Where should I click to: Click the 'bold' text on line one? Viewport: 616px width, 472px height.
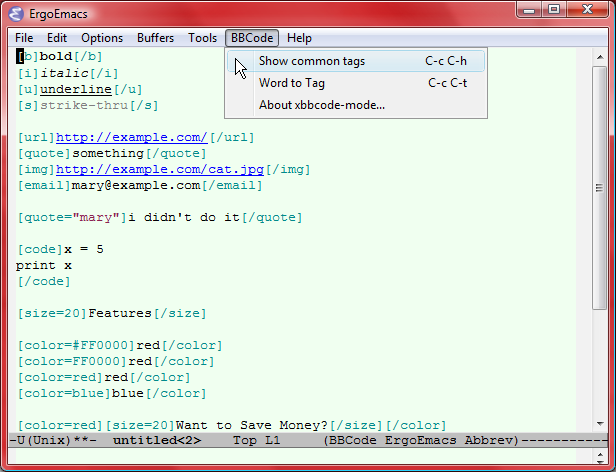pyautogui.click(x=56, y=57)
